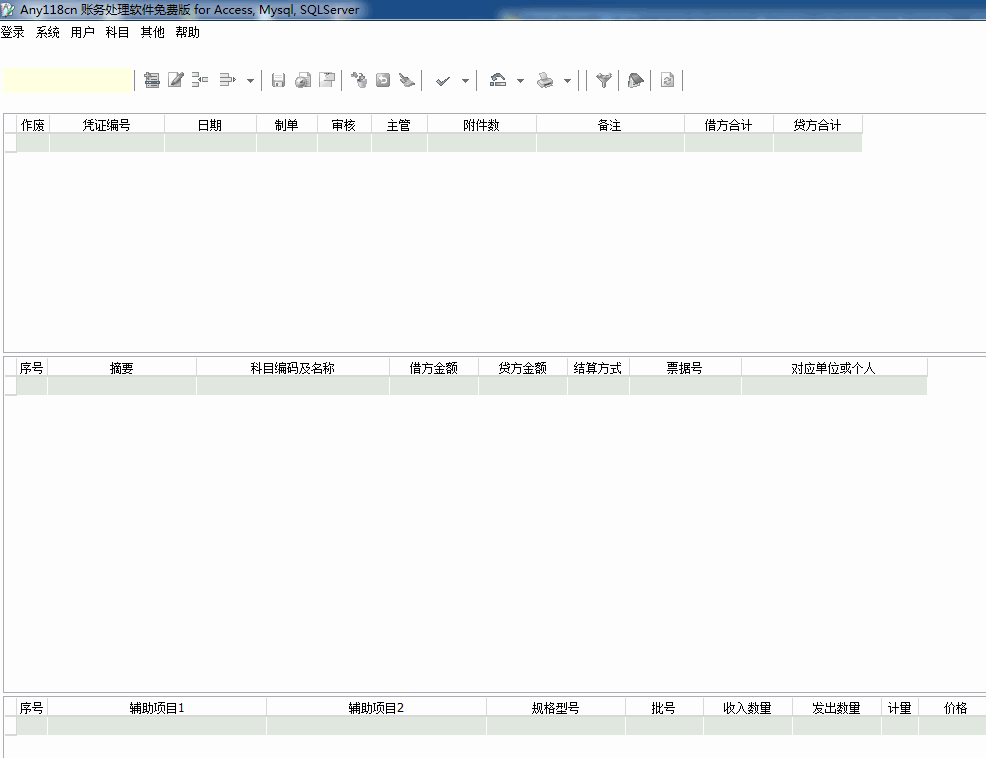Screen dimensions: 986x758
Task: Open the 用户 menu
Action: coord(82,32)
